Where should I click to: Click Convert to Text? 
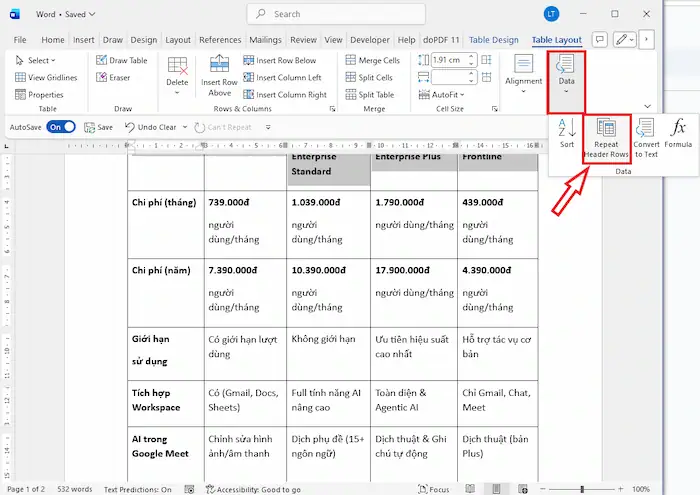[x=645, y=137]
